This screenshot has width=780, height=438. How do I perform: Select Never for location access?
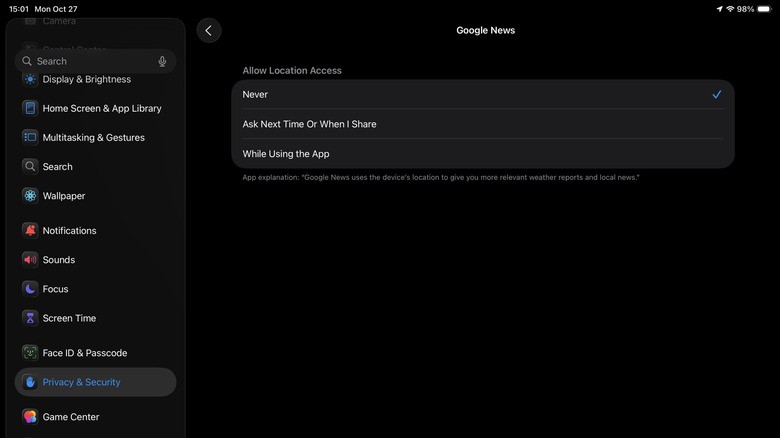click(483, 94)
